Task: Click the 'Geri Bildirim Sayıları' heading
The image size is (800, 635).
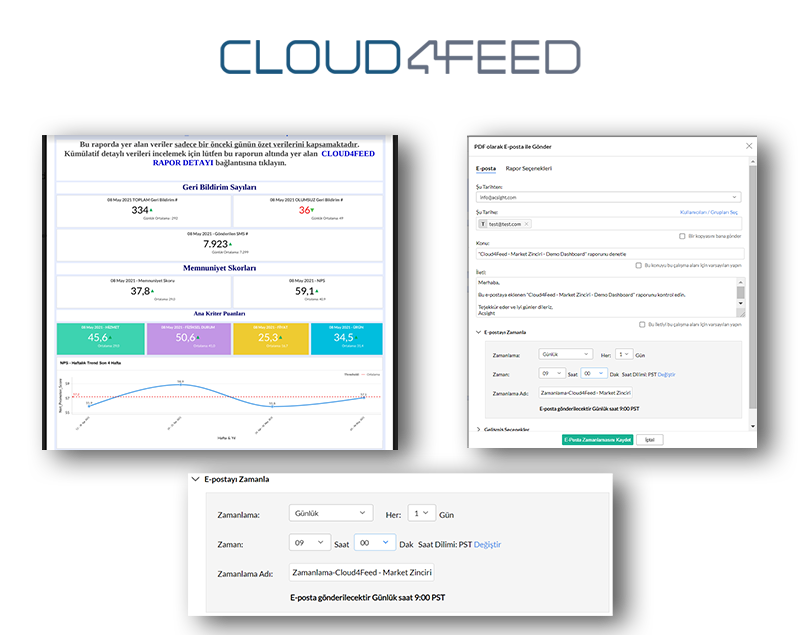Action: pos(219,187)
